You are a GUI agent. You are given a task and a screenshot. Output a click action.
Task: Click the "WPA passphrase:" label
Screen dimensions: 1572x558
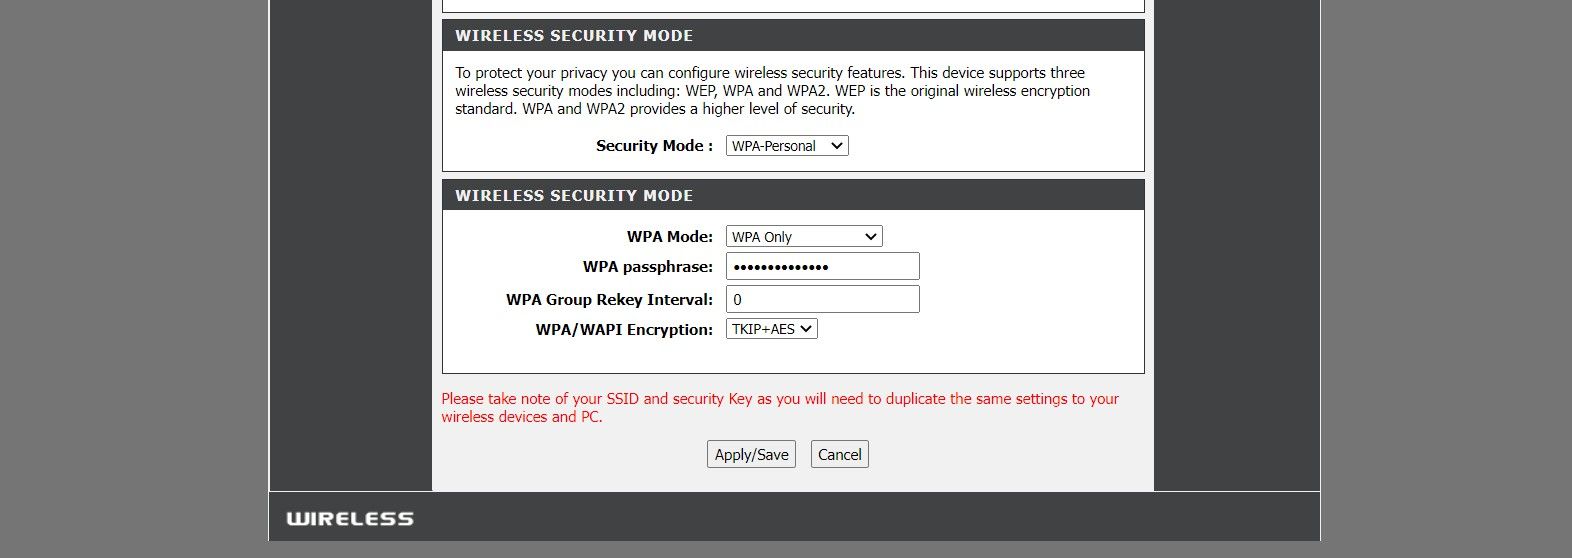647,267
